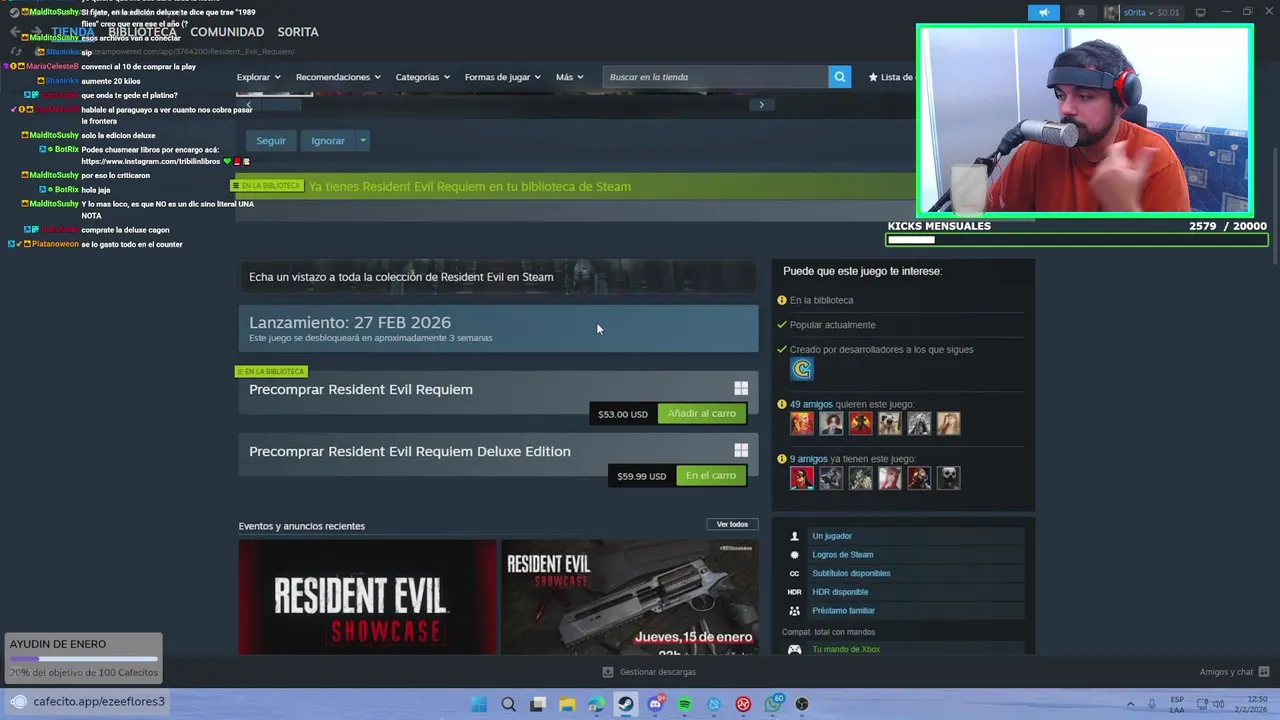Viewport: 1280px width, 720px height.
Task: Click the HDR icon
Action: [795, 592]
